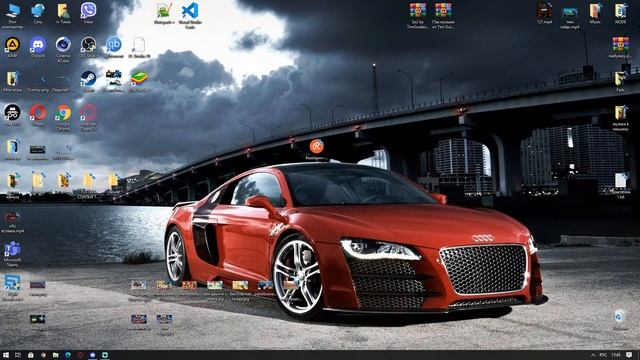Open Microsoft Edge from the taskbar
Viewport: 640px width, 360px height.
pyautogui.click(x=68, y=355)
